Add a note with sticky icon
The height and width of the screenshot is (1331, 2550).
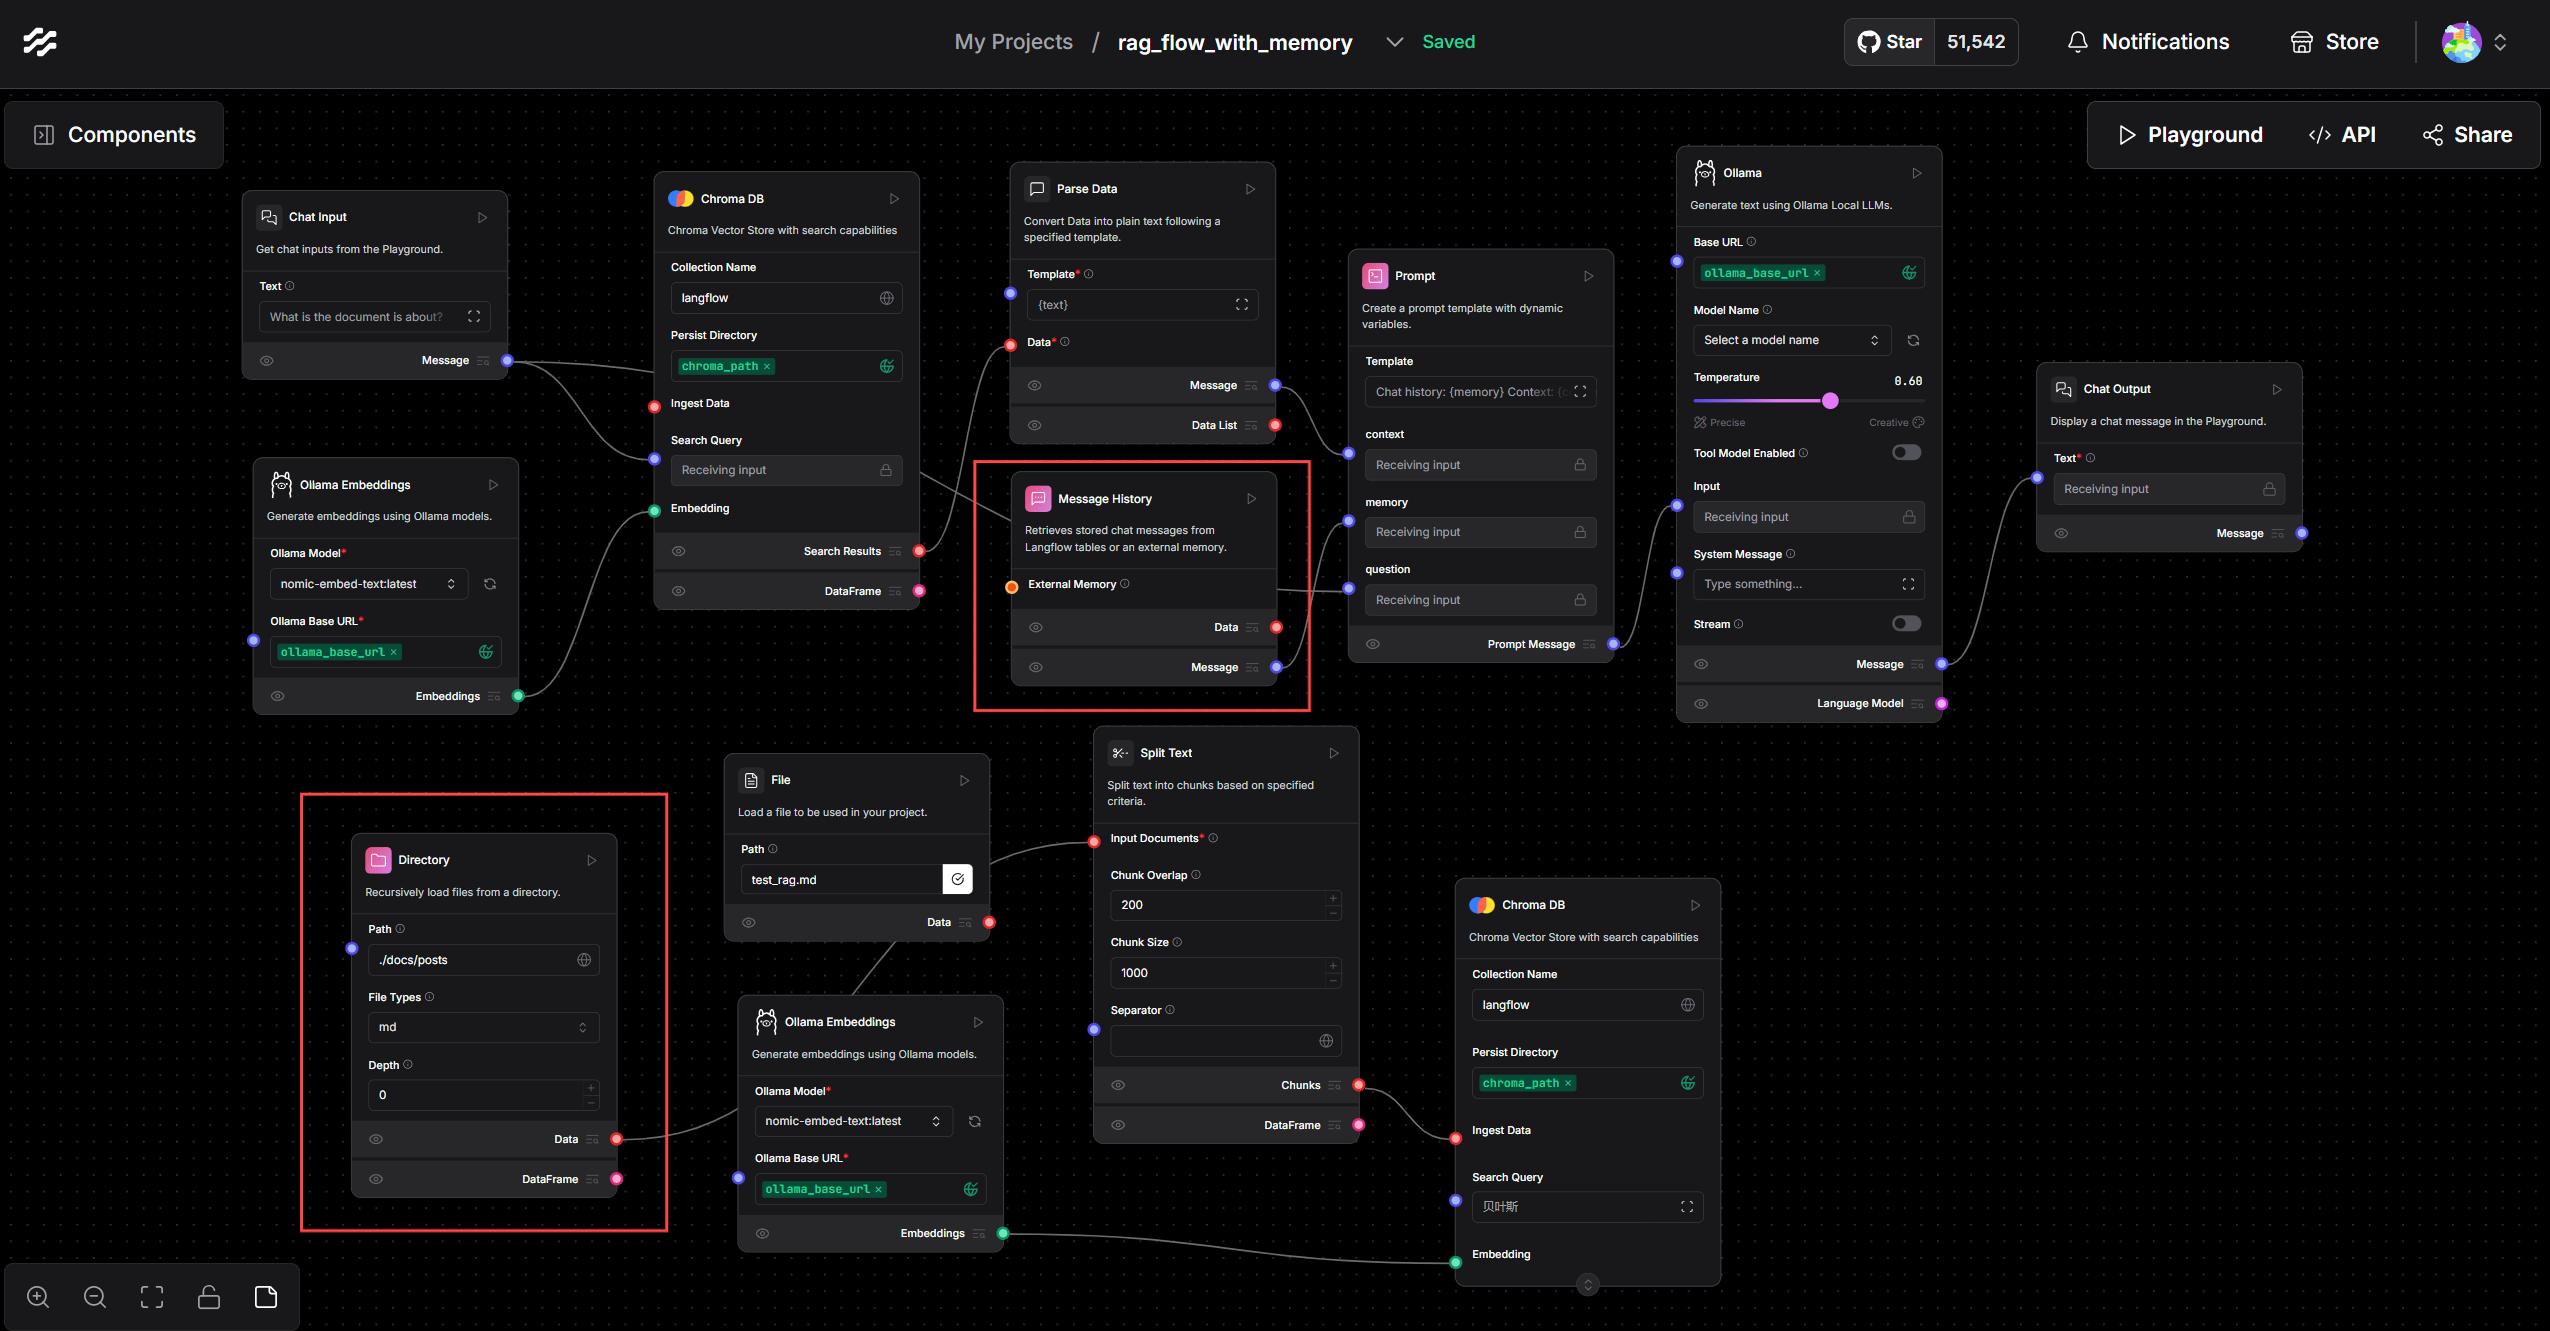(x=266, y=1297)
